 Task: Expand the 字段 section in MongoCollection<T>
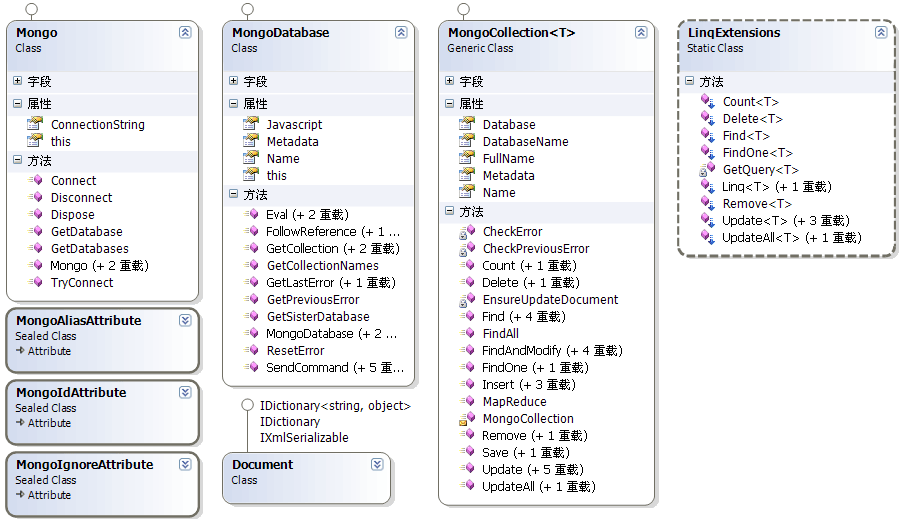[449, 81]
